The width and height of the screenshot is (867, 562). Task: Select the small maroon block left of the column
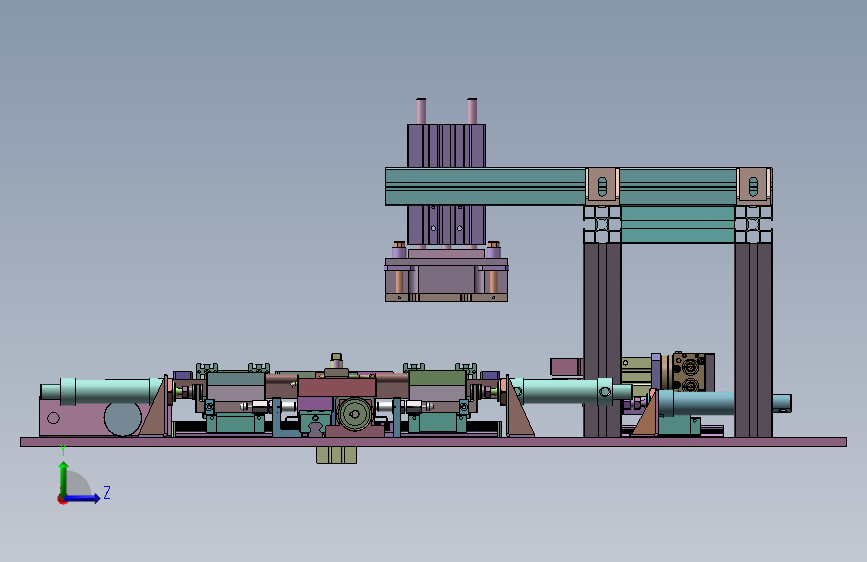click(x=566, y=366)
